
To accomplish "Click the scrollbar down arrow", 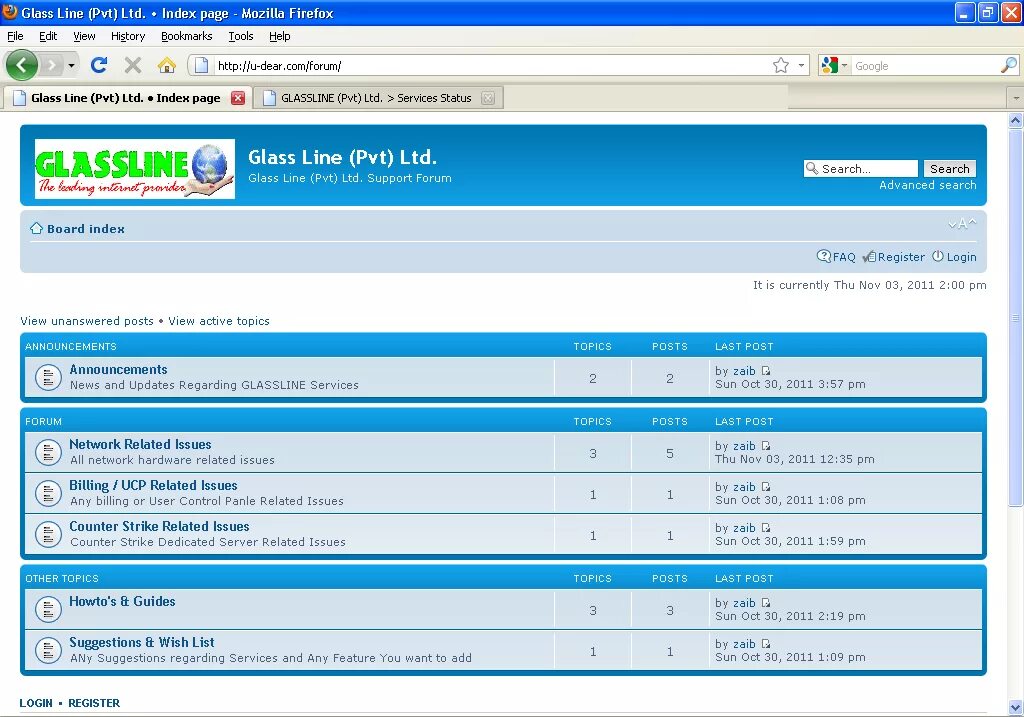I will click(x=1016, y=708).
